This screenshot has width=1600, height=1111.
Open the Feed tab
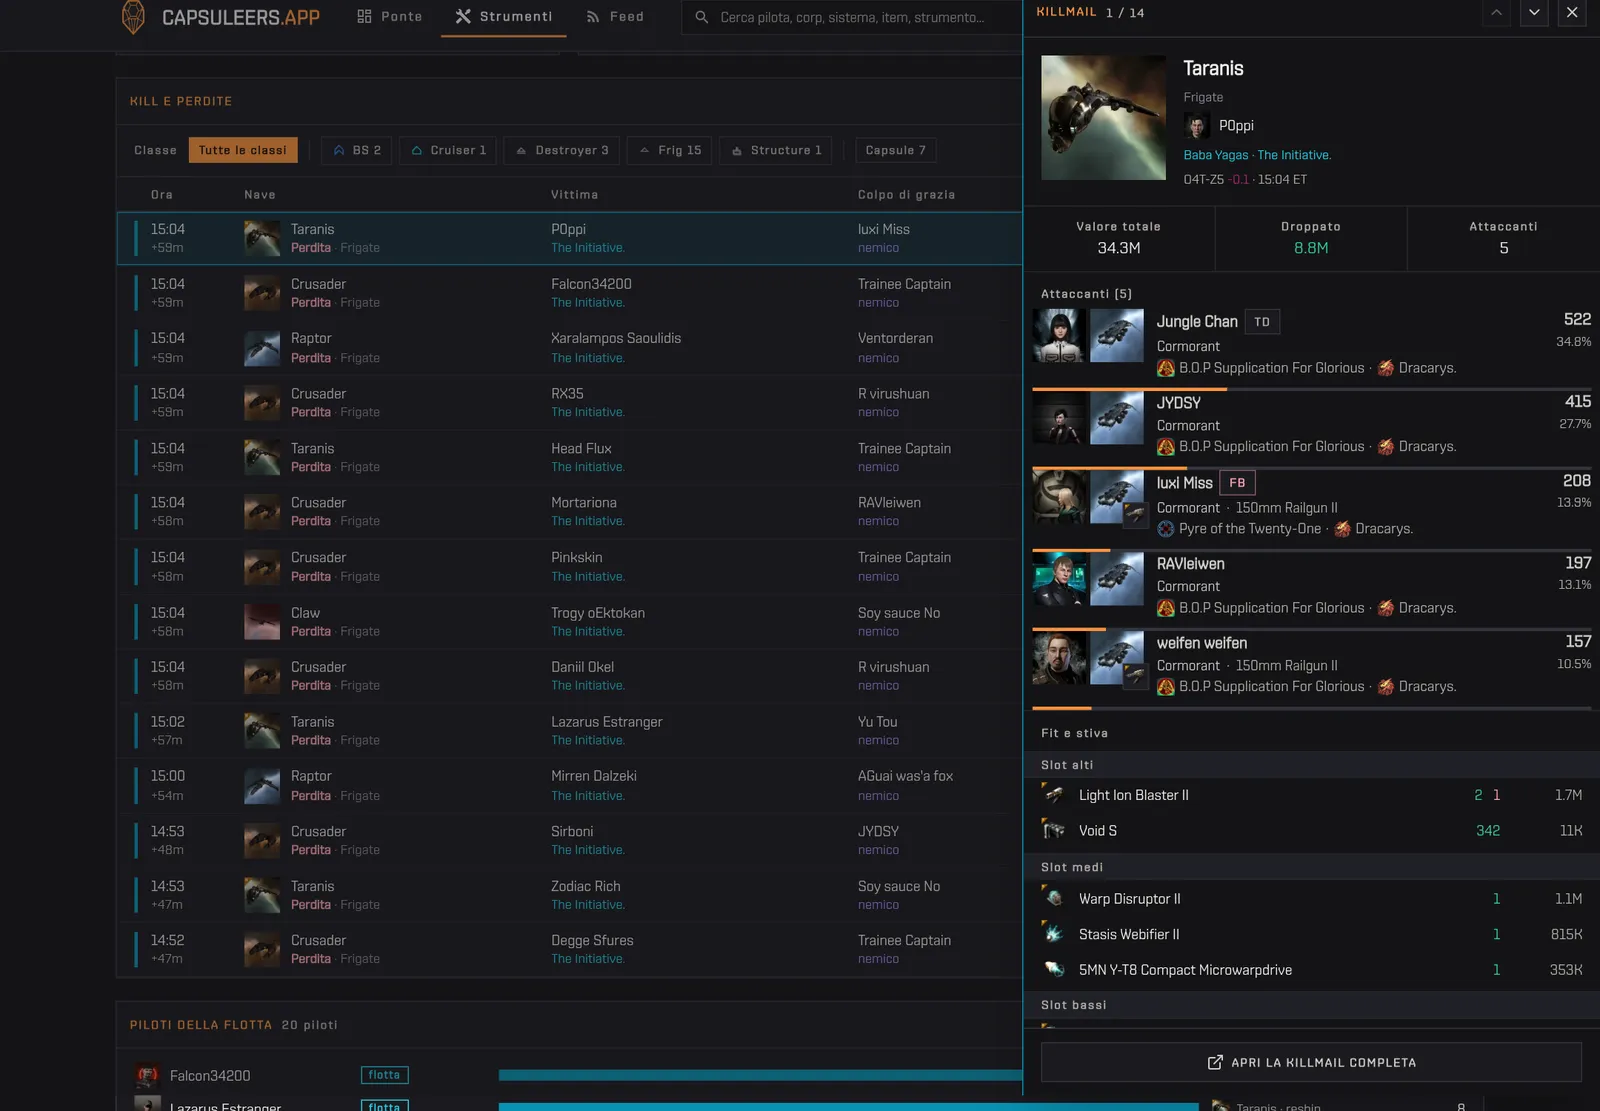click(615, 17)
